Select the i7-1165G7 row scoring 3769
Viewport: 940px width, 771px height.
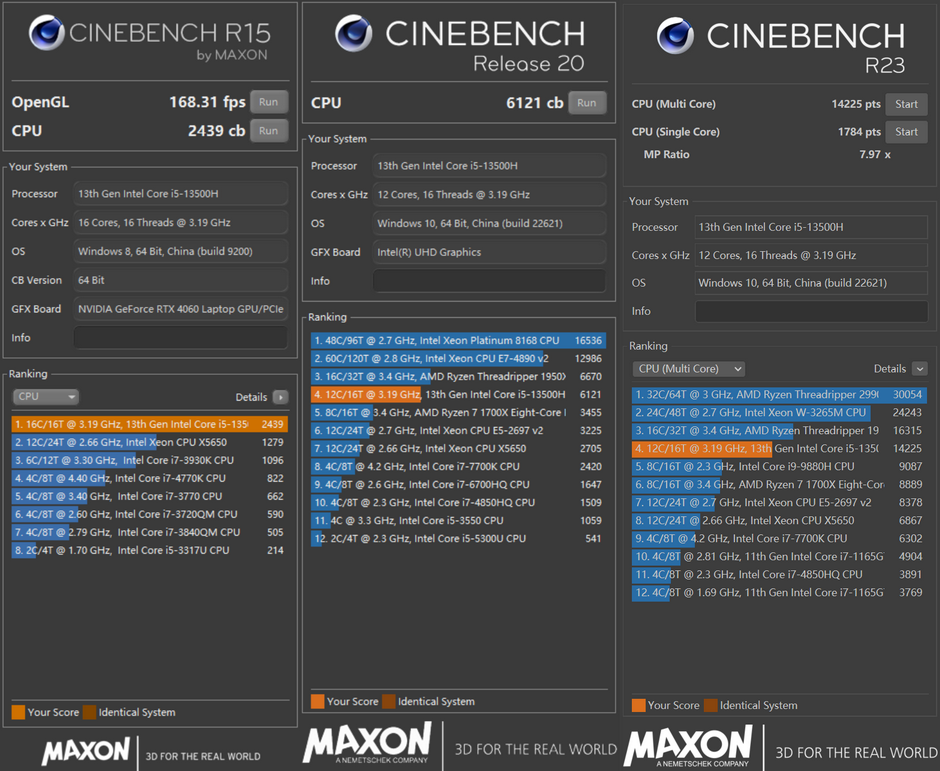click(x=779, y=592)
